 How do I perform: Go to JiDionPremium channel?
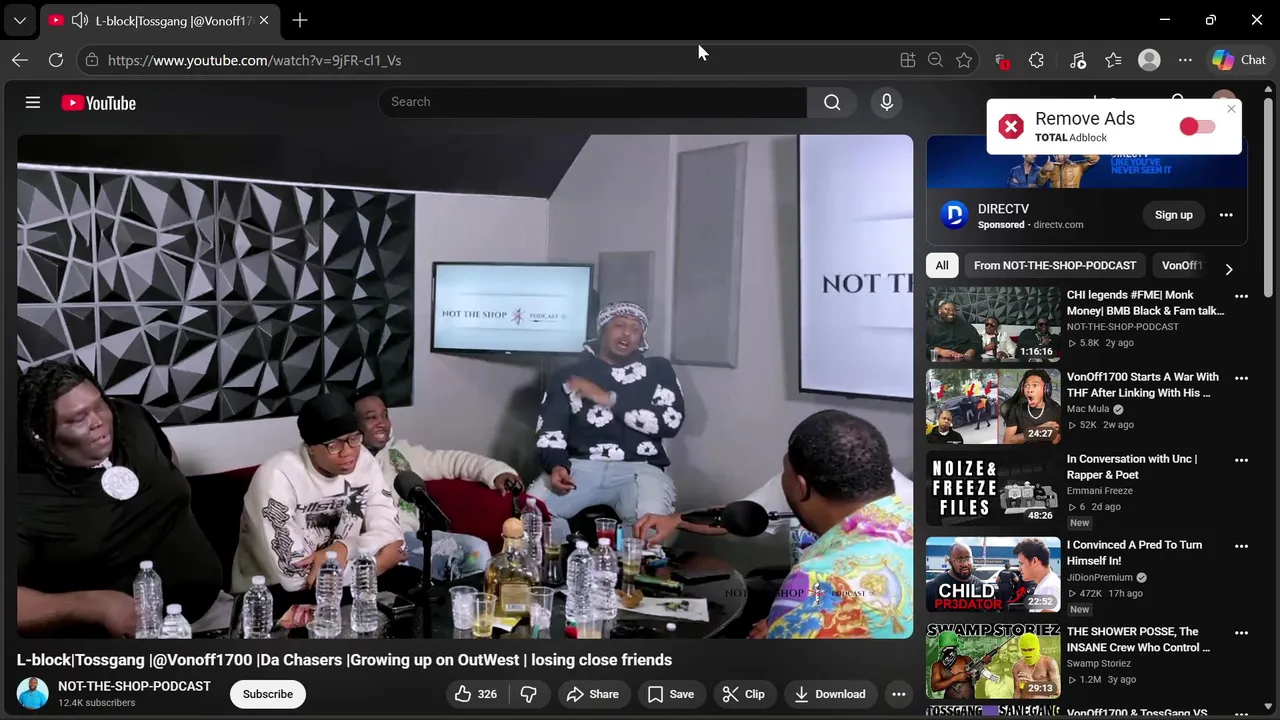point(1100,577)
